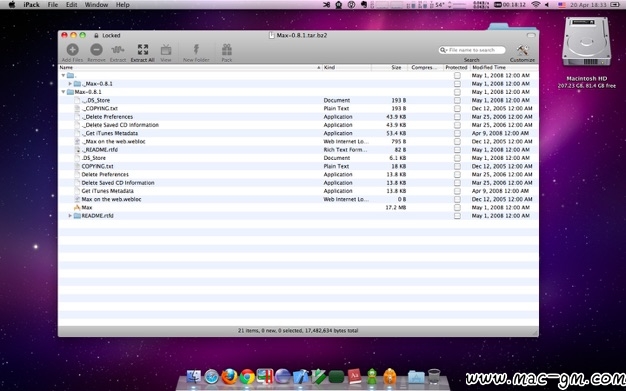Select the "._Get iTunes Metadata" file name

click(110, 133)
